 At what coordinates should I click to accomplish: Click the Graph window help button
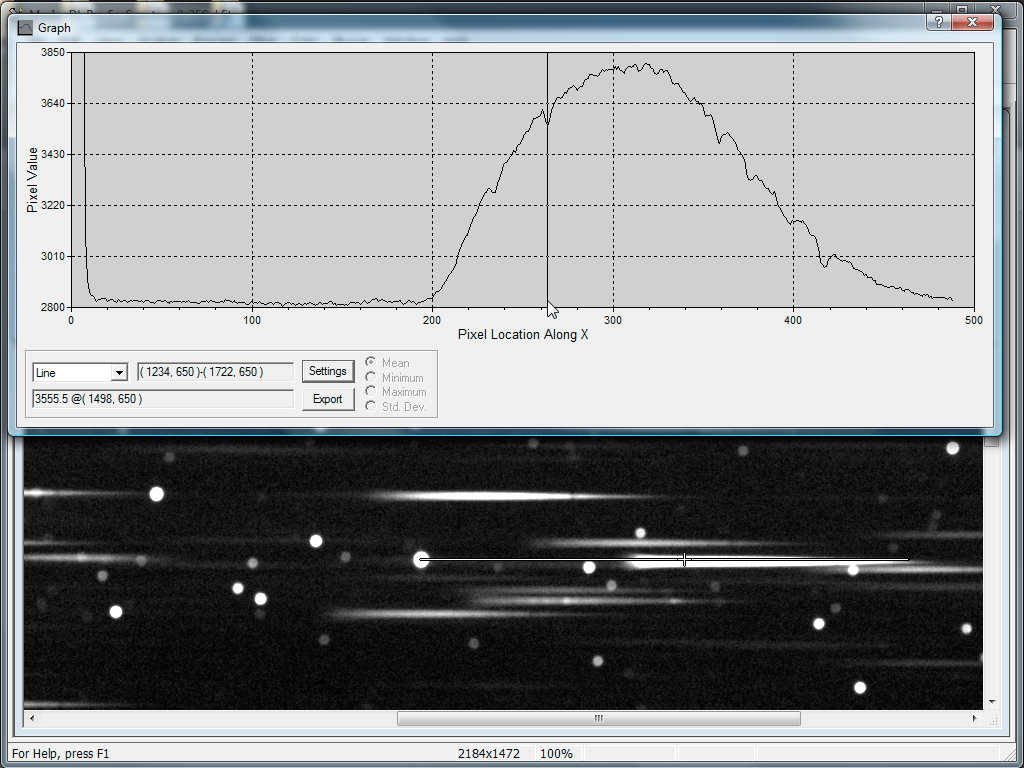tap(938, 22)
